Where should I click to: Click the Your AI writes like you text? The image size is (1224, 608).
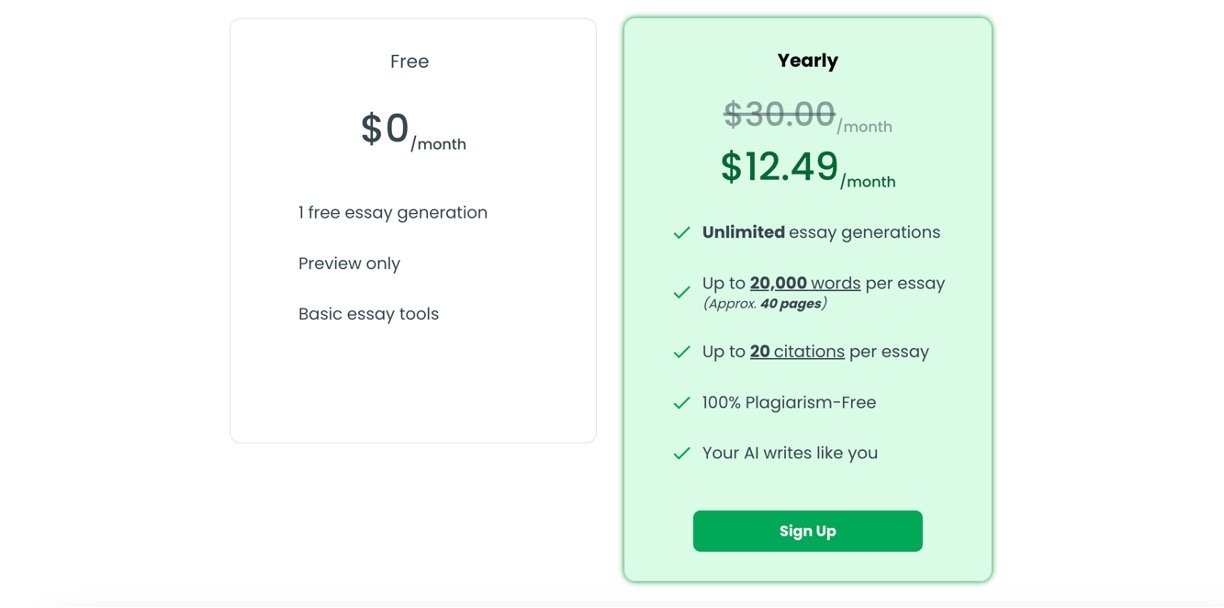click(x=790, y=453)
